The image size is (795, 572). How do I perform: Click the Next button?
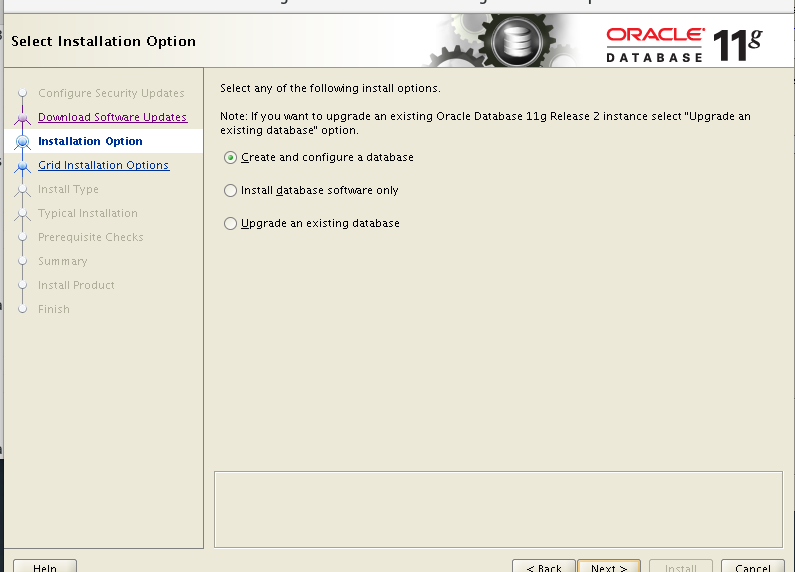pos(609,566)
